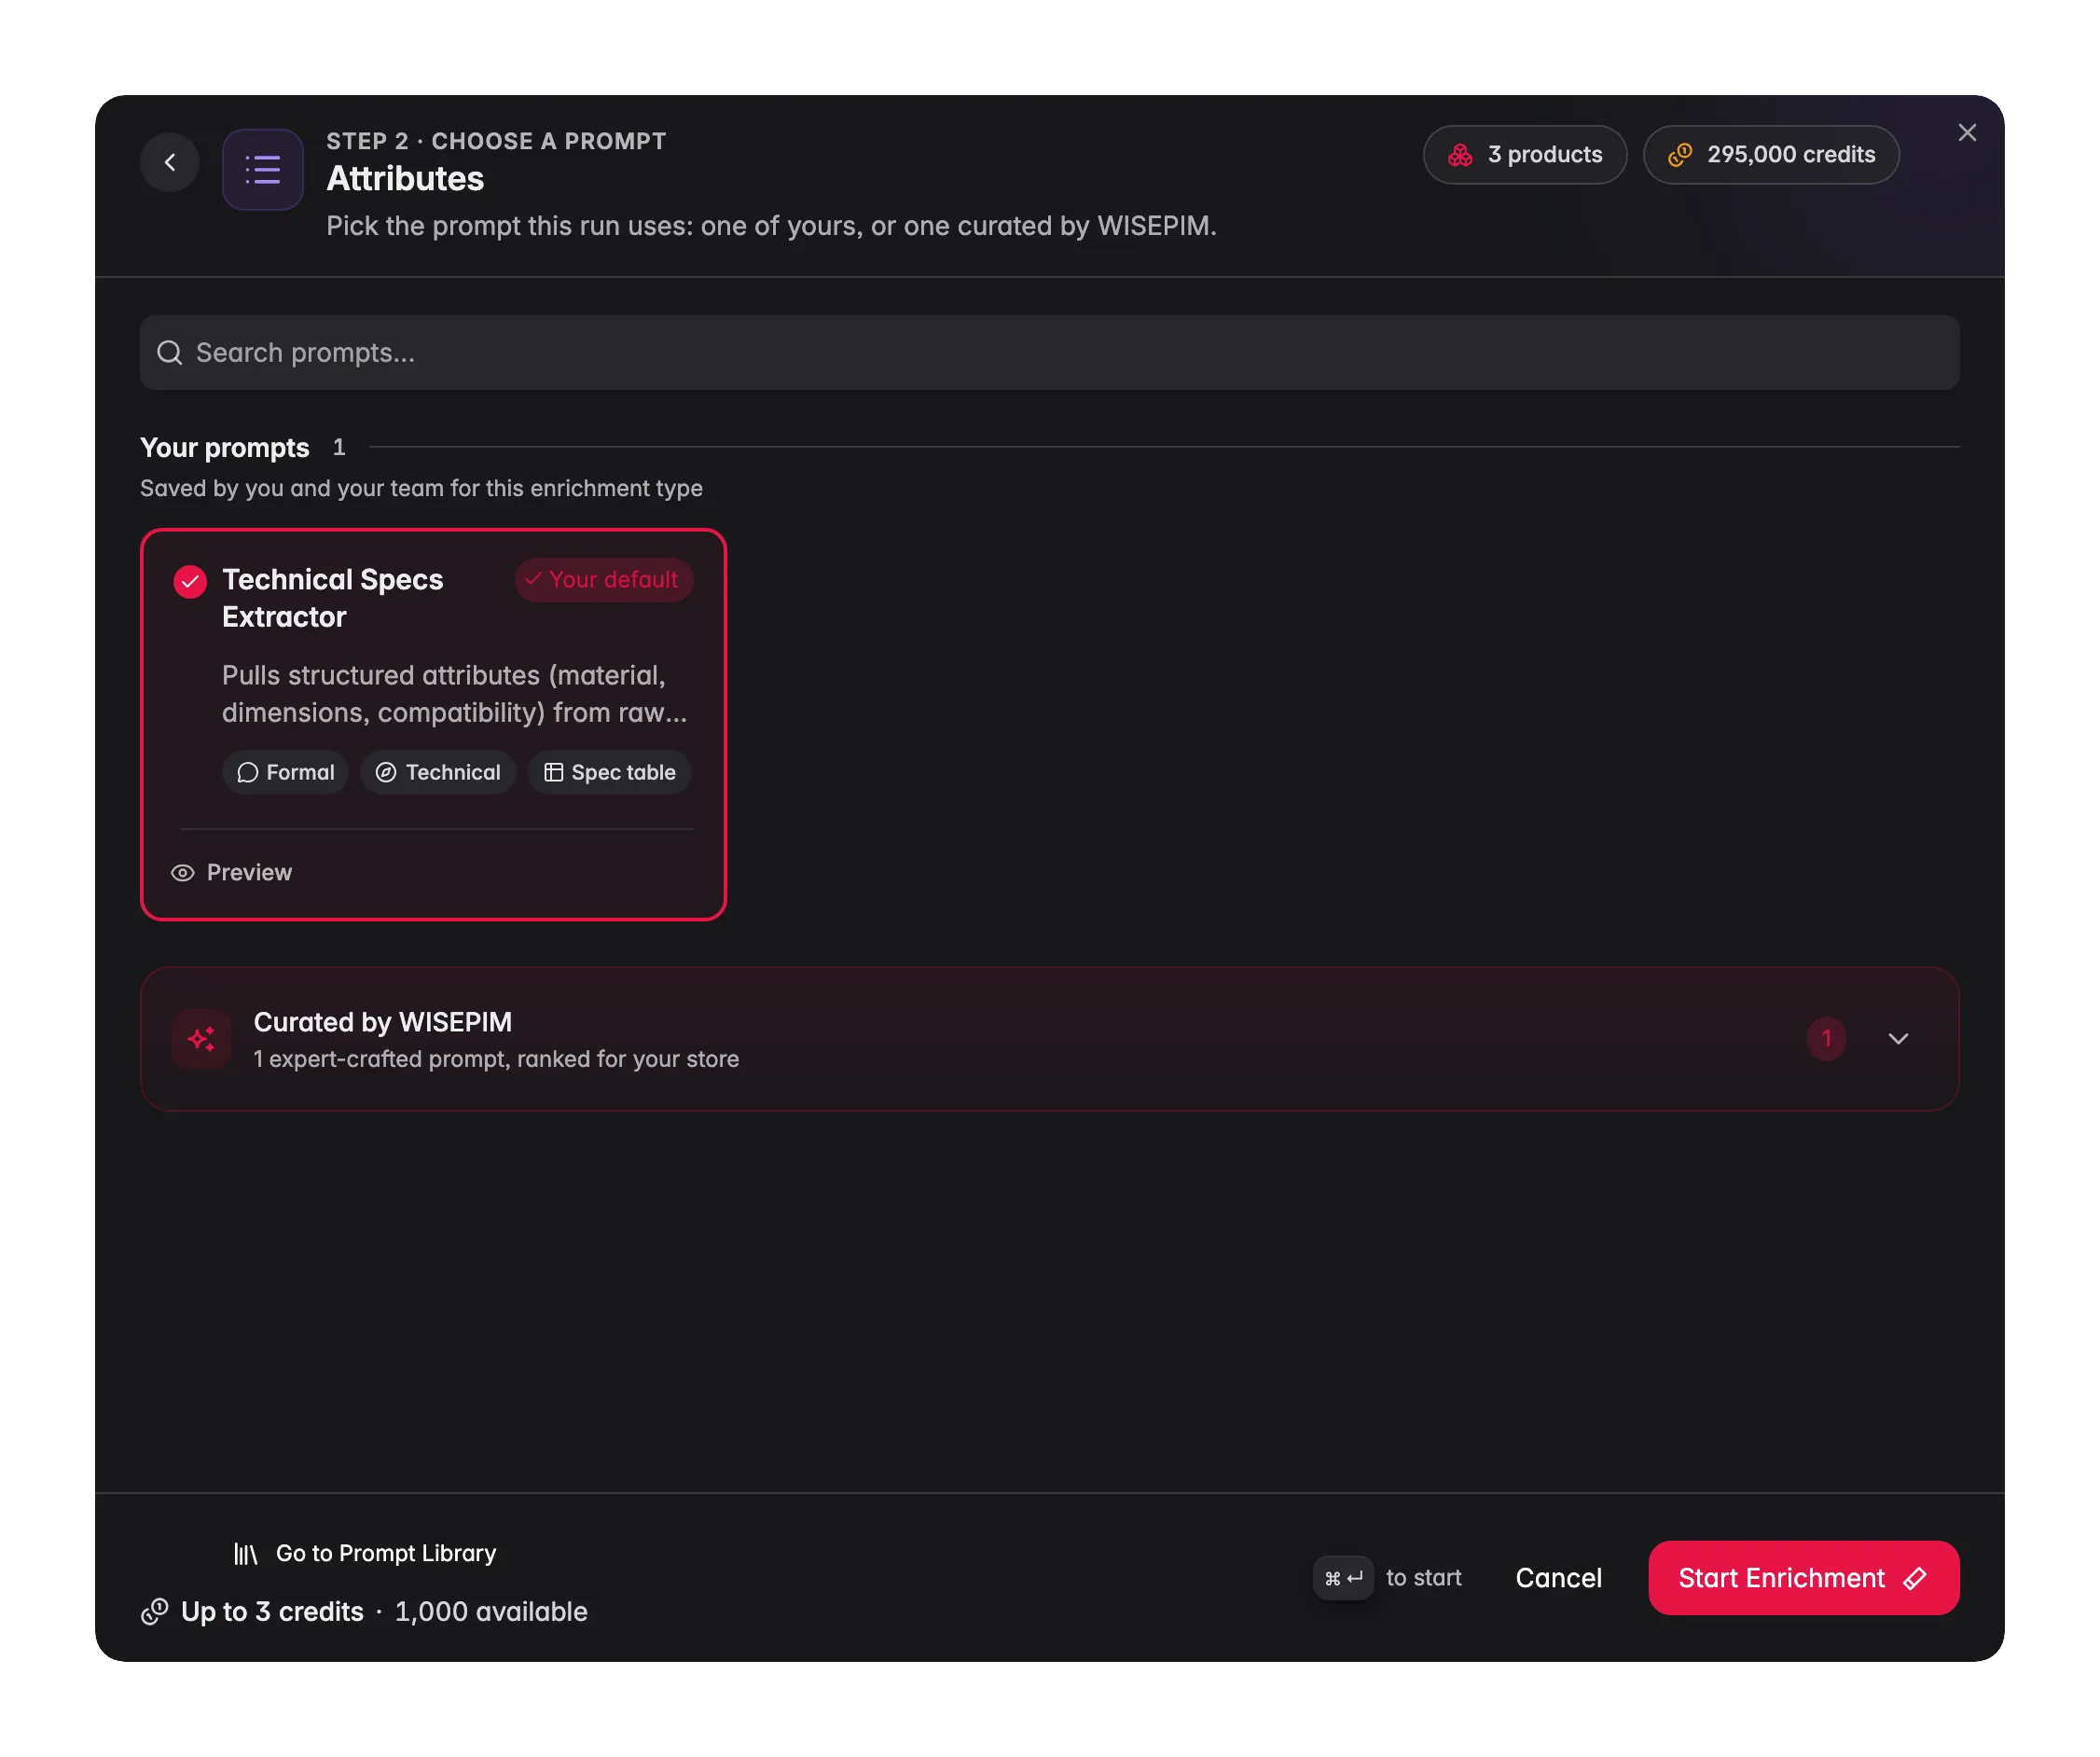This screenshot has height=1757, width=2100.
Task: Click the Spec table tag chip
Action: coord(609,772)
